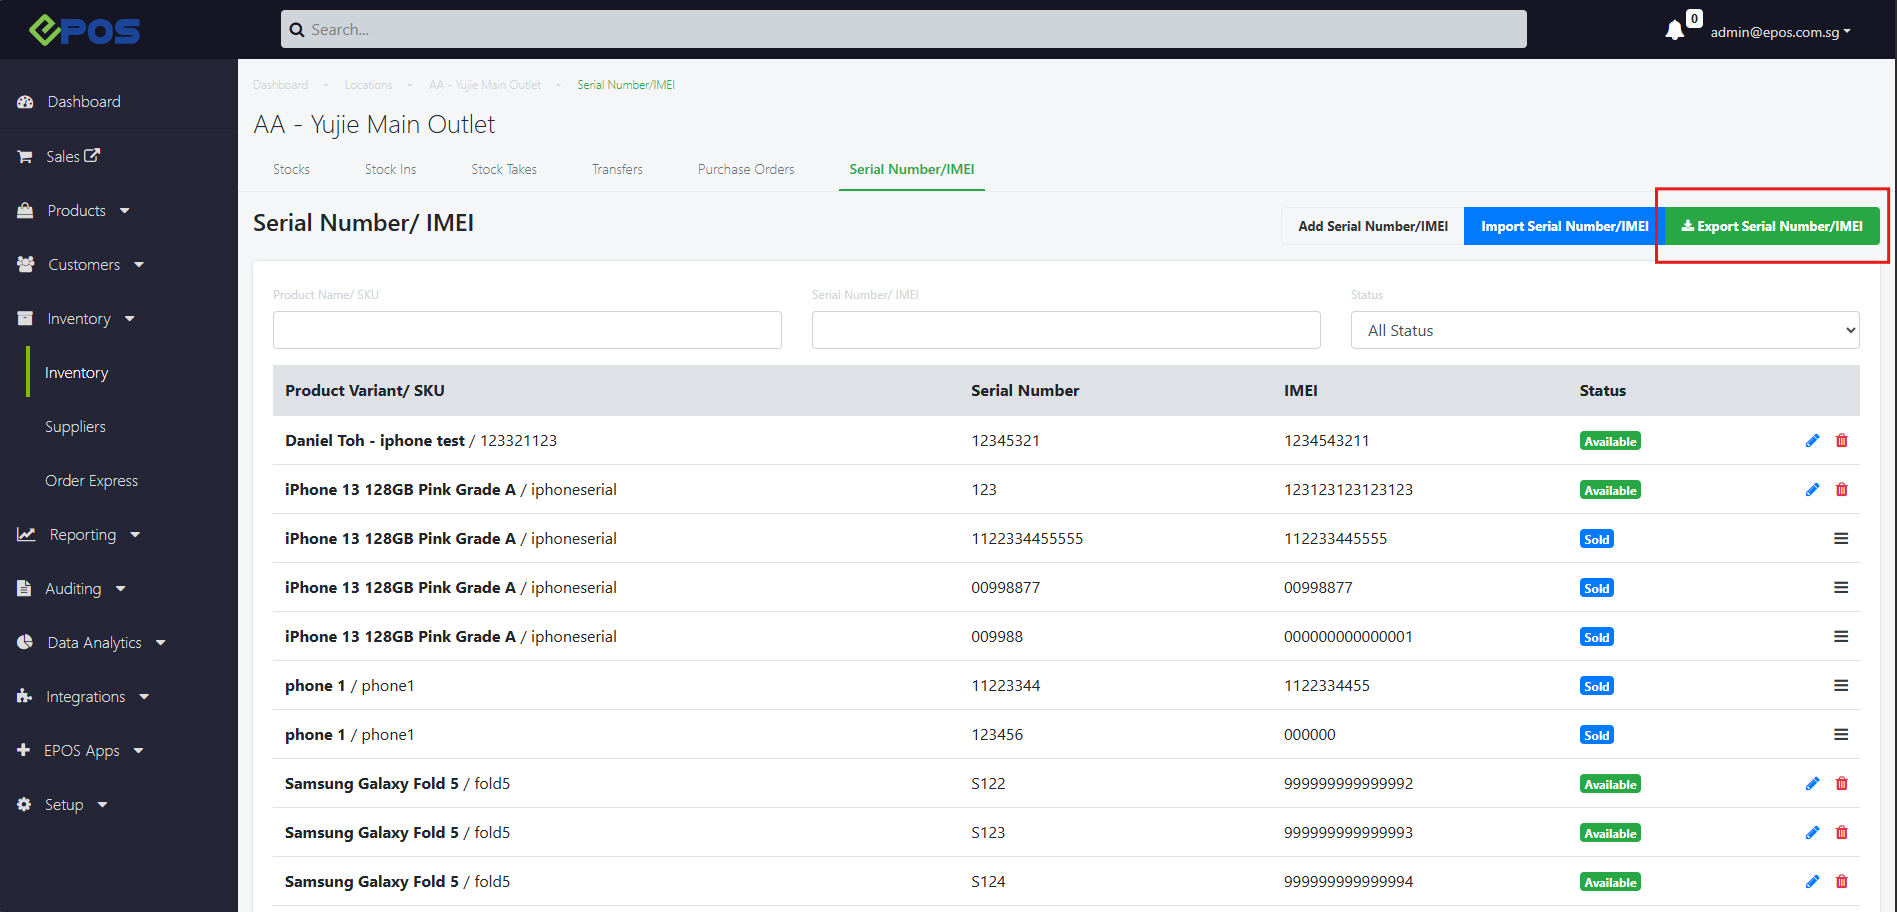1897x912 pixels.
Task: Switch to the Stock Takes tab
Action: (x=504, y=170)
